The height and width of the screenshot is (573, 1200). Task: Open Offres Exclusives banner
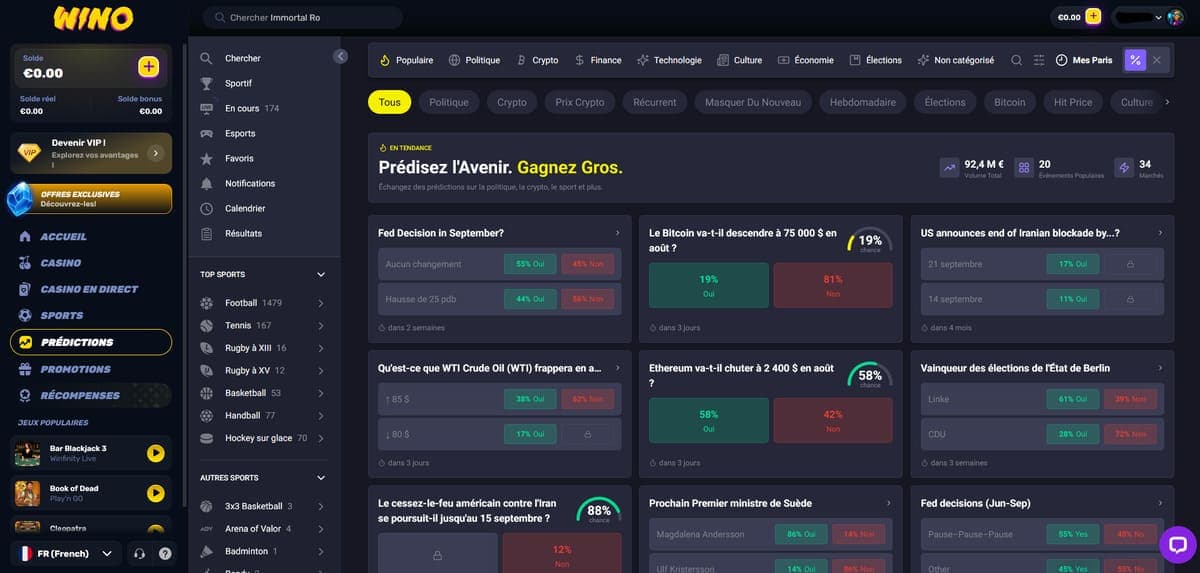pos(92,199)
